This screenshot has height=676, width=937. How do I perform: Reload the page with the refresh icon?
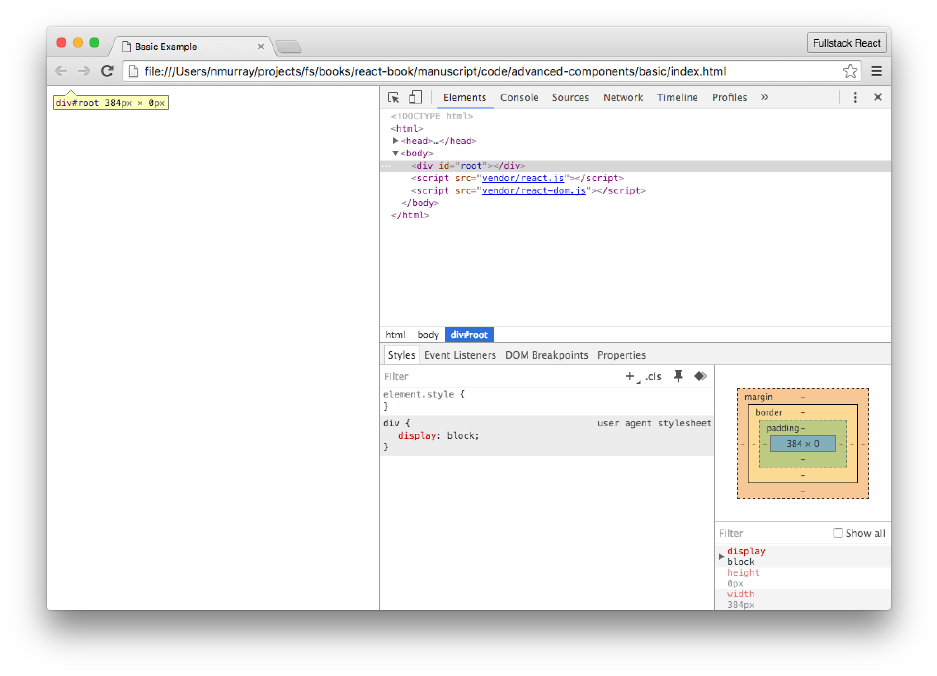coord(107,71)
